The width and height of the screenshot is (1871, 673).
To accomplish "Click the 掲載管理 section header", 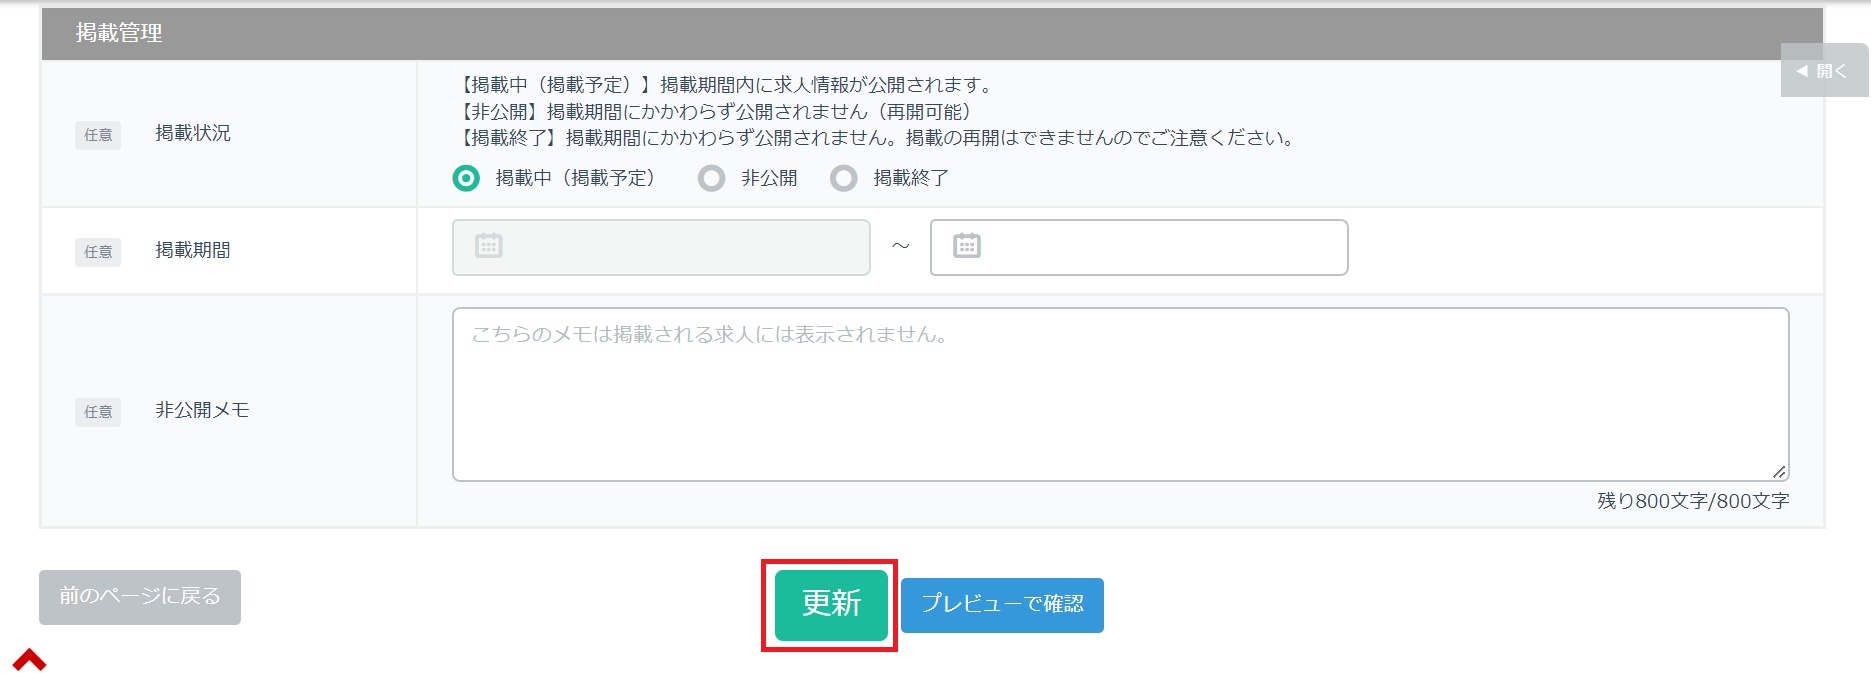I will point(119,33).
